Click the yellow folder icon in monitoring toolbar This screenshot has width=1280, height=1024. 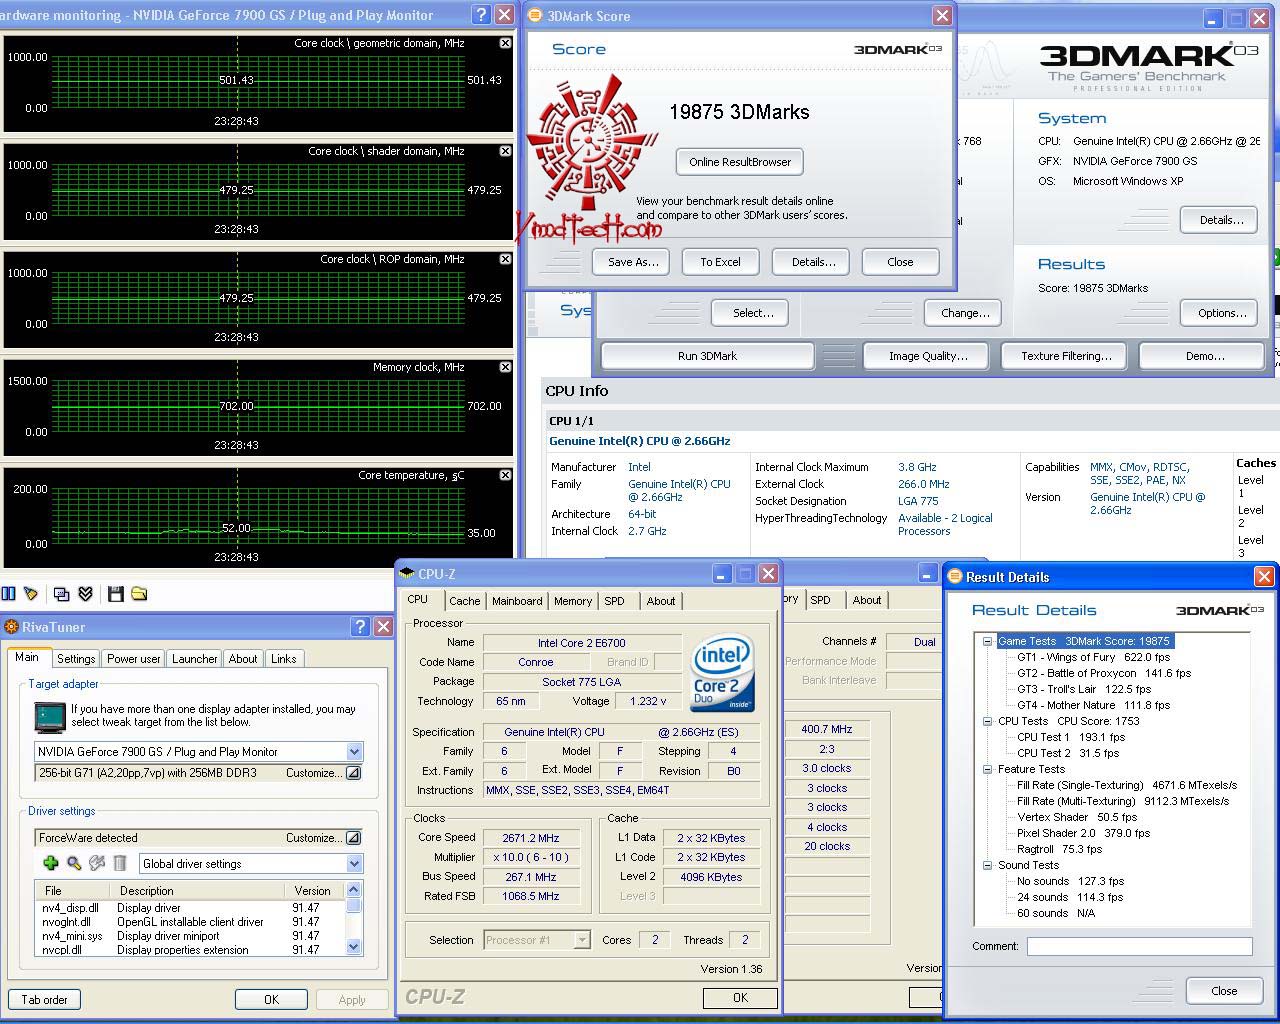tap(139, 594)
